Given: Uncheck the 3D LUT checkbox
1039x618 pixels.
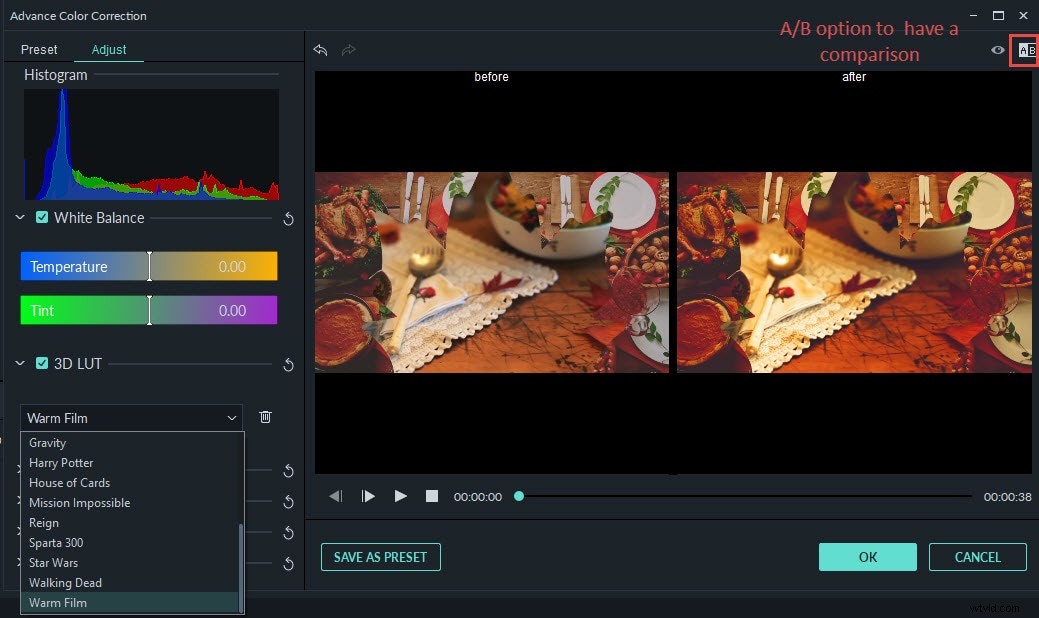Looking at the screenshot, I should (41, 363).
